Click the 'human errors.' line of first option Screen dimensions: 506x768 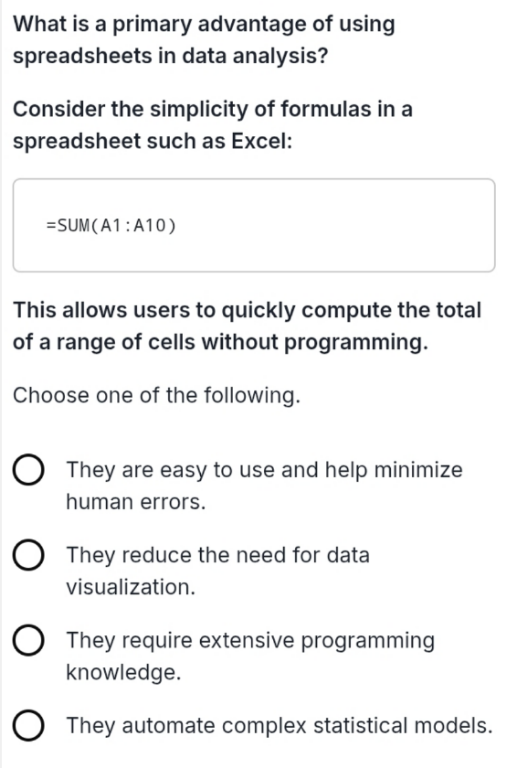click(136, 502)
